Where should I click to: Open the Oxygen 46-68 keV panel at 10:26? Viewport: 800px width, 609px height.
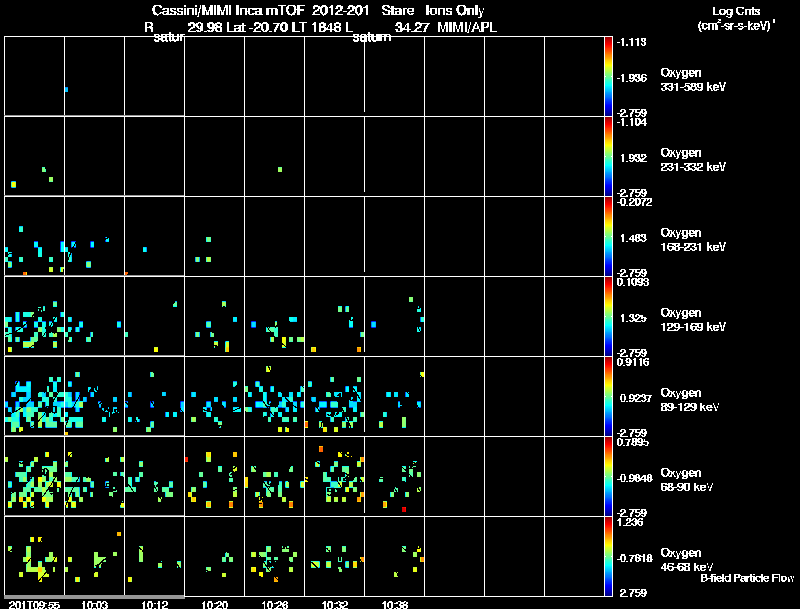pyautogui.click(x=274, y=556)
